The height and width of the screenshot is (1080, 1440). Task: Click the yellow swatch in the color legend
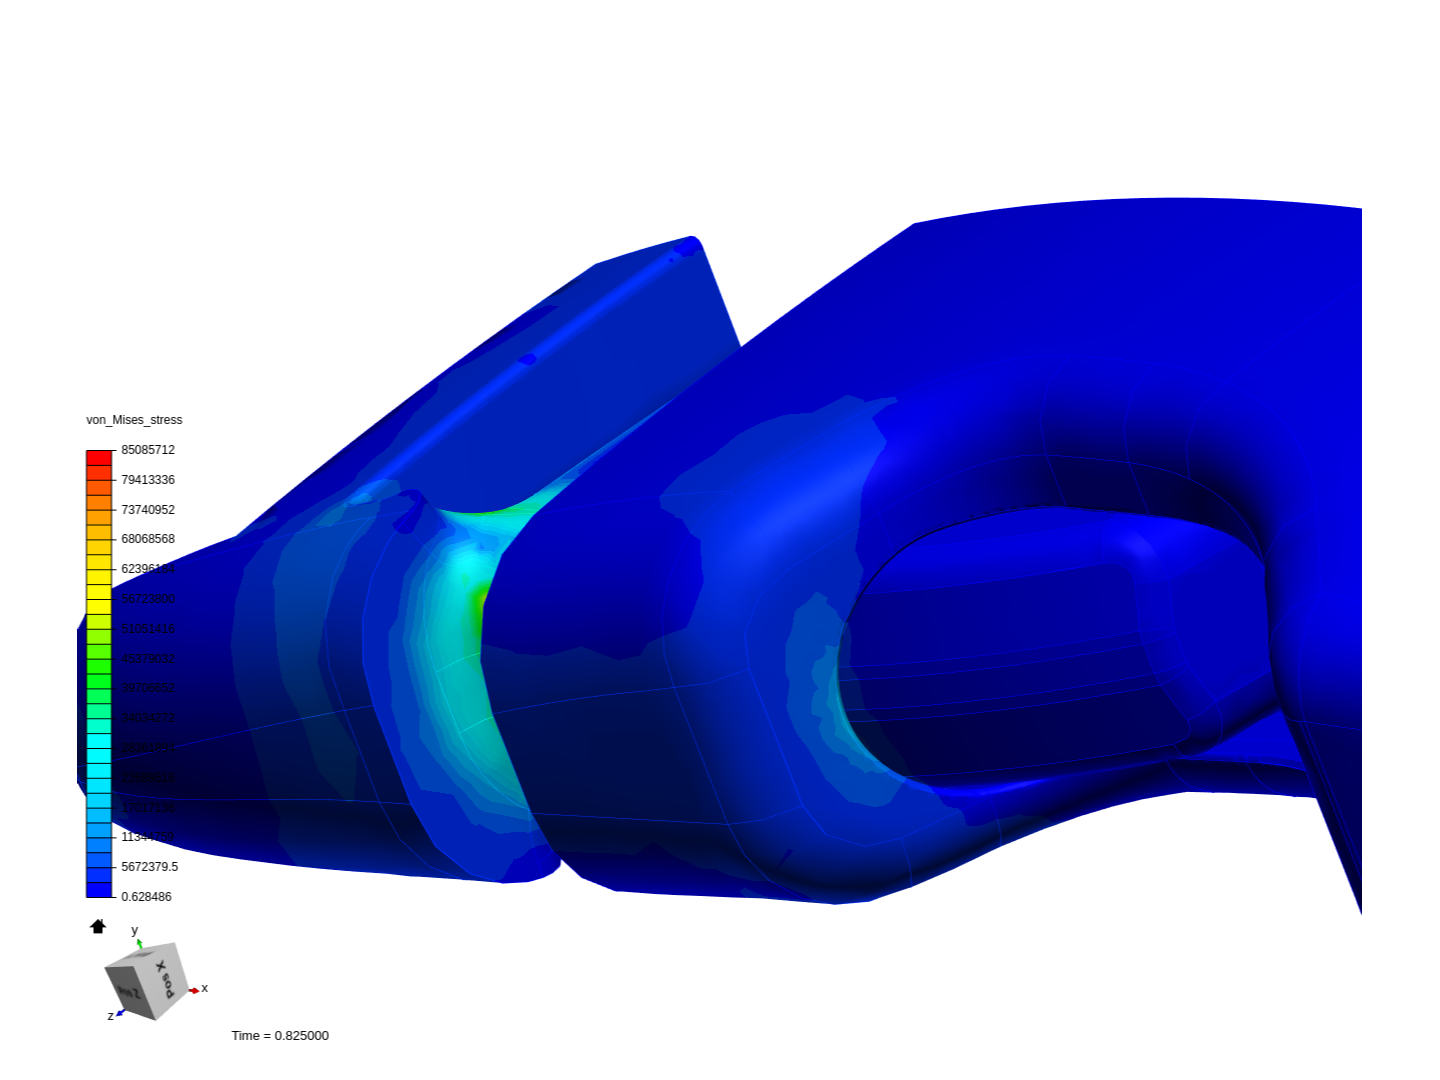[x=99, y=592]
